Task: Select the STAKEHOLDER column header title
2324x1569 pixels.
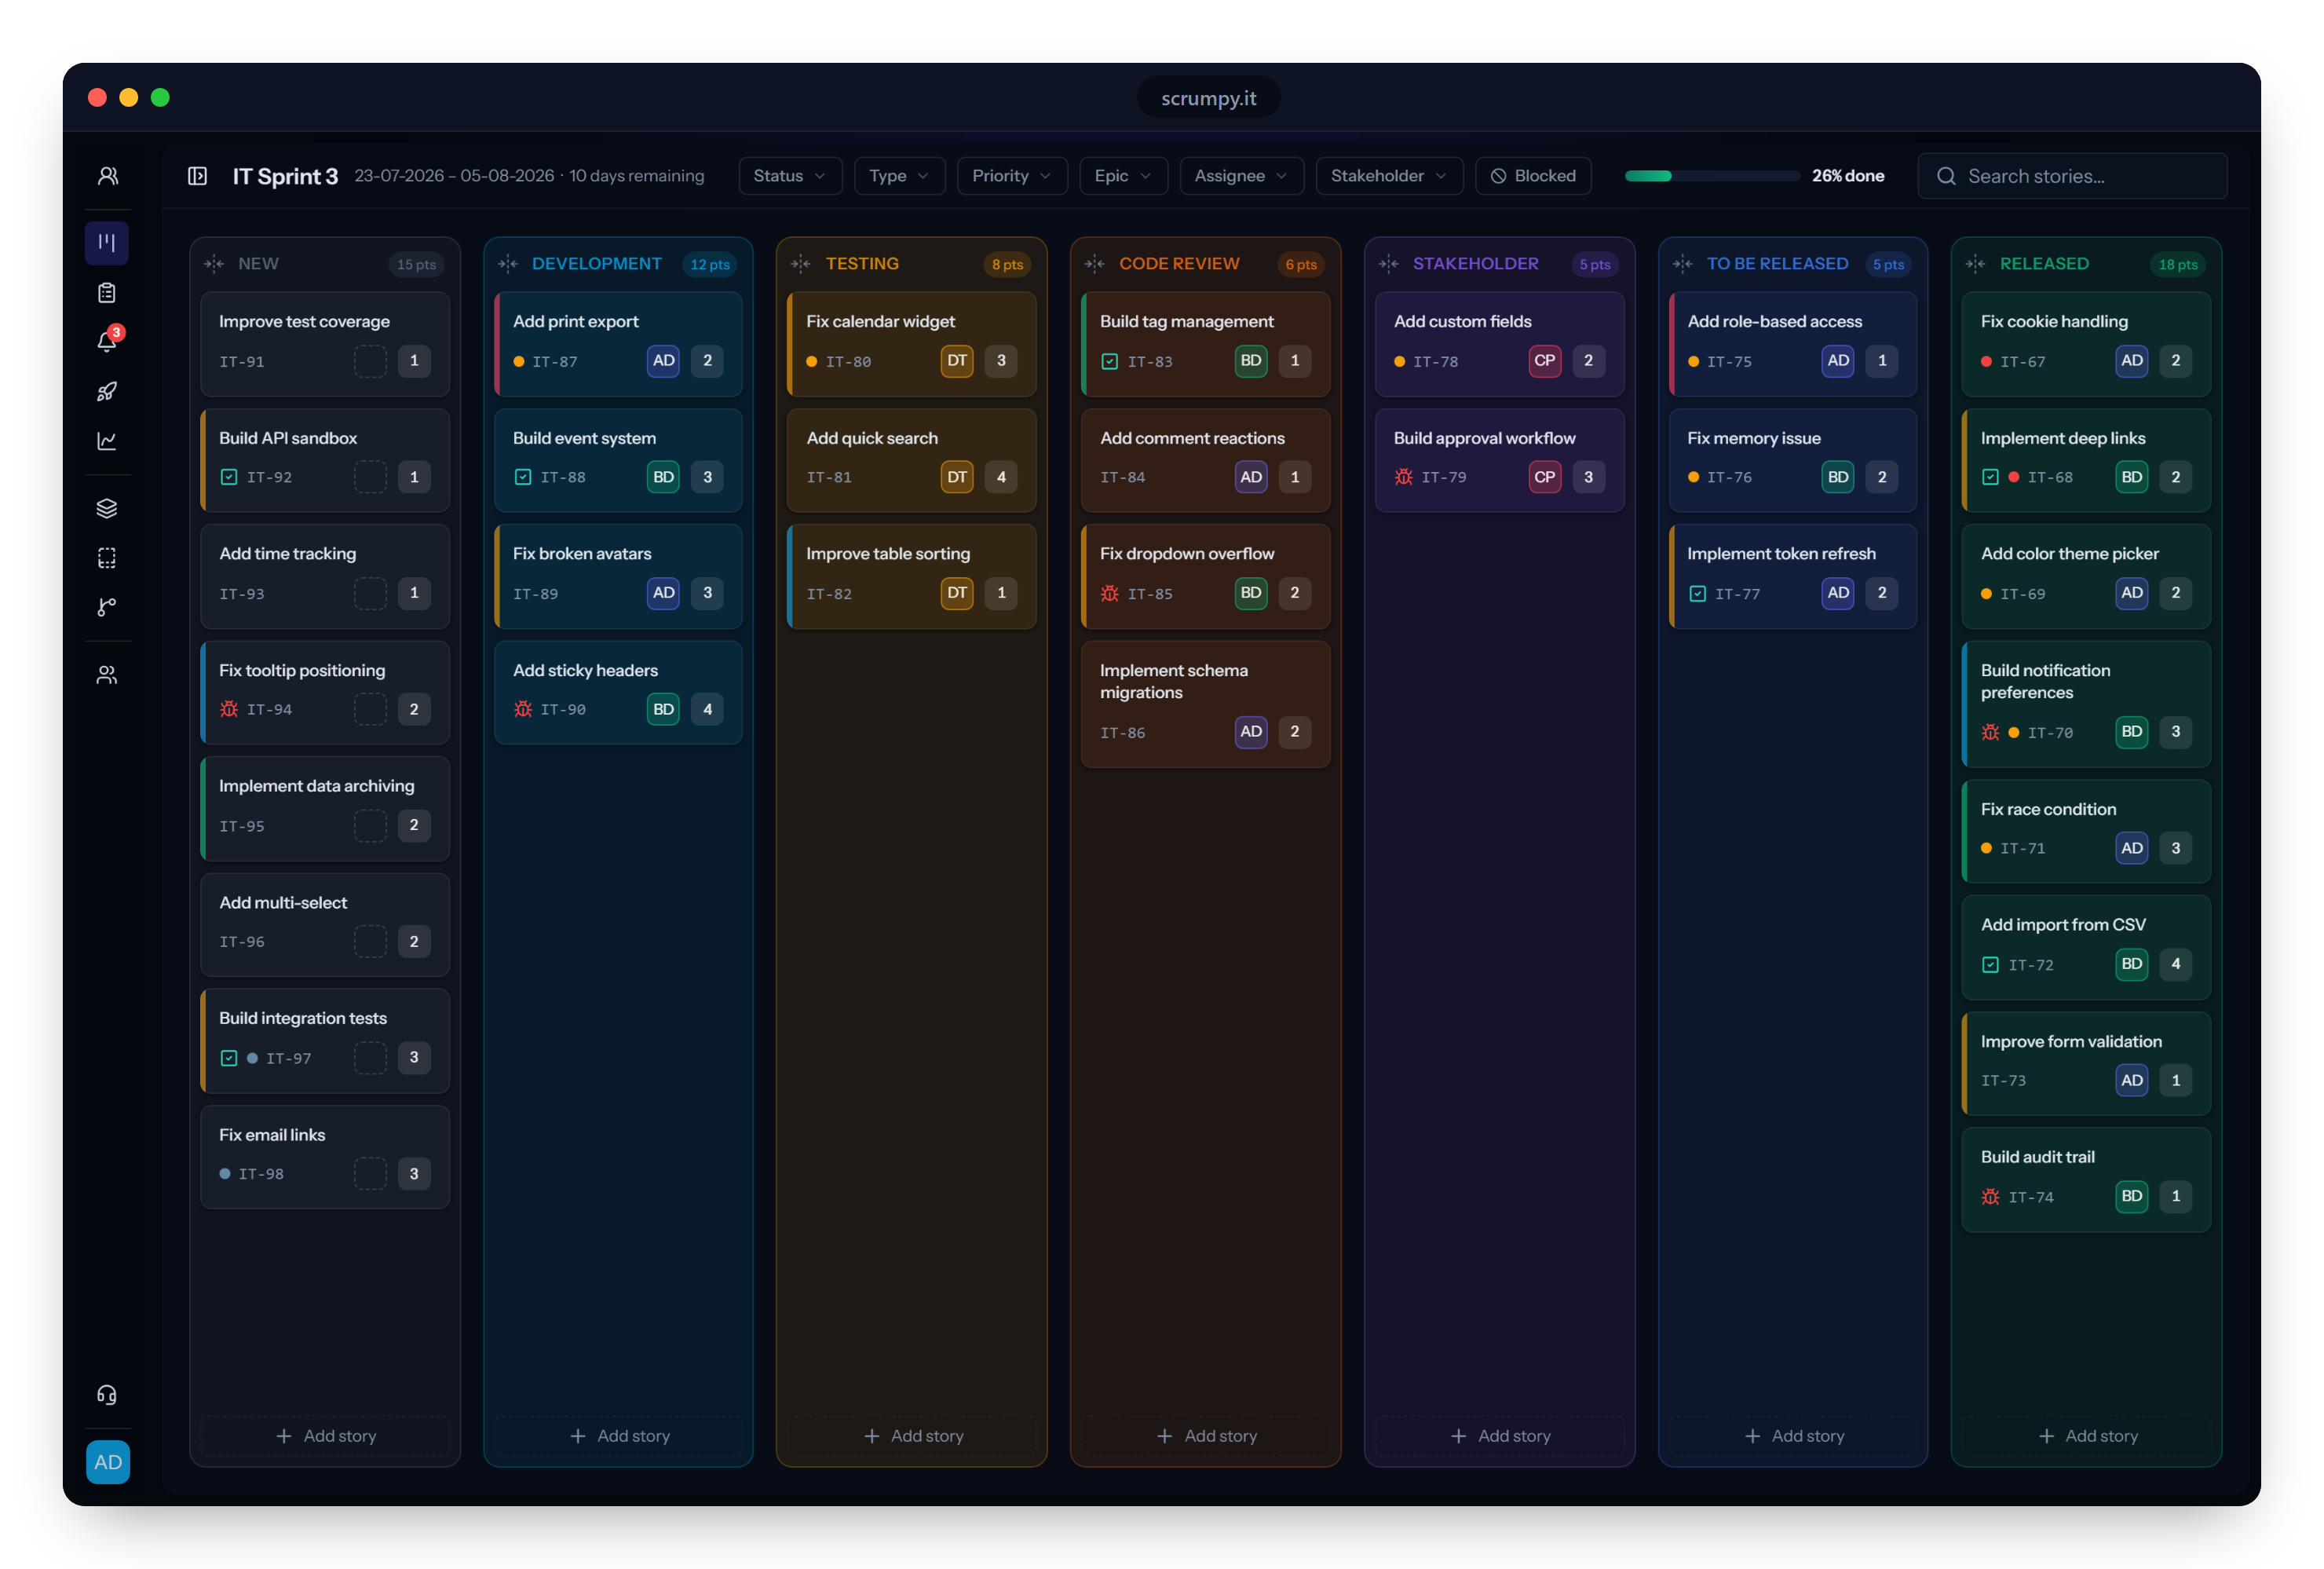Action: (1475, 264)
